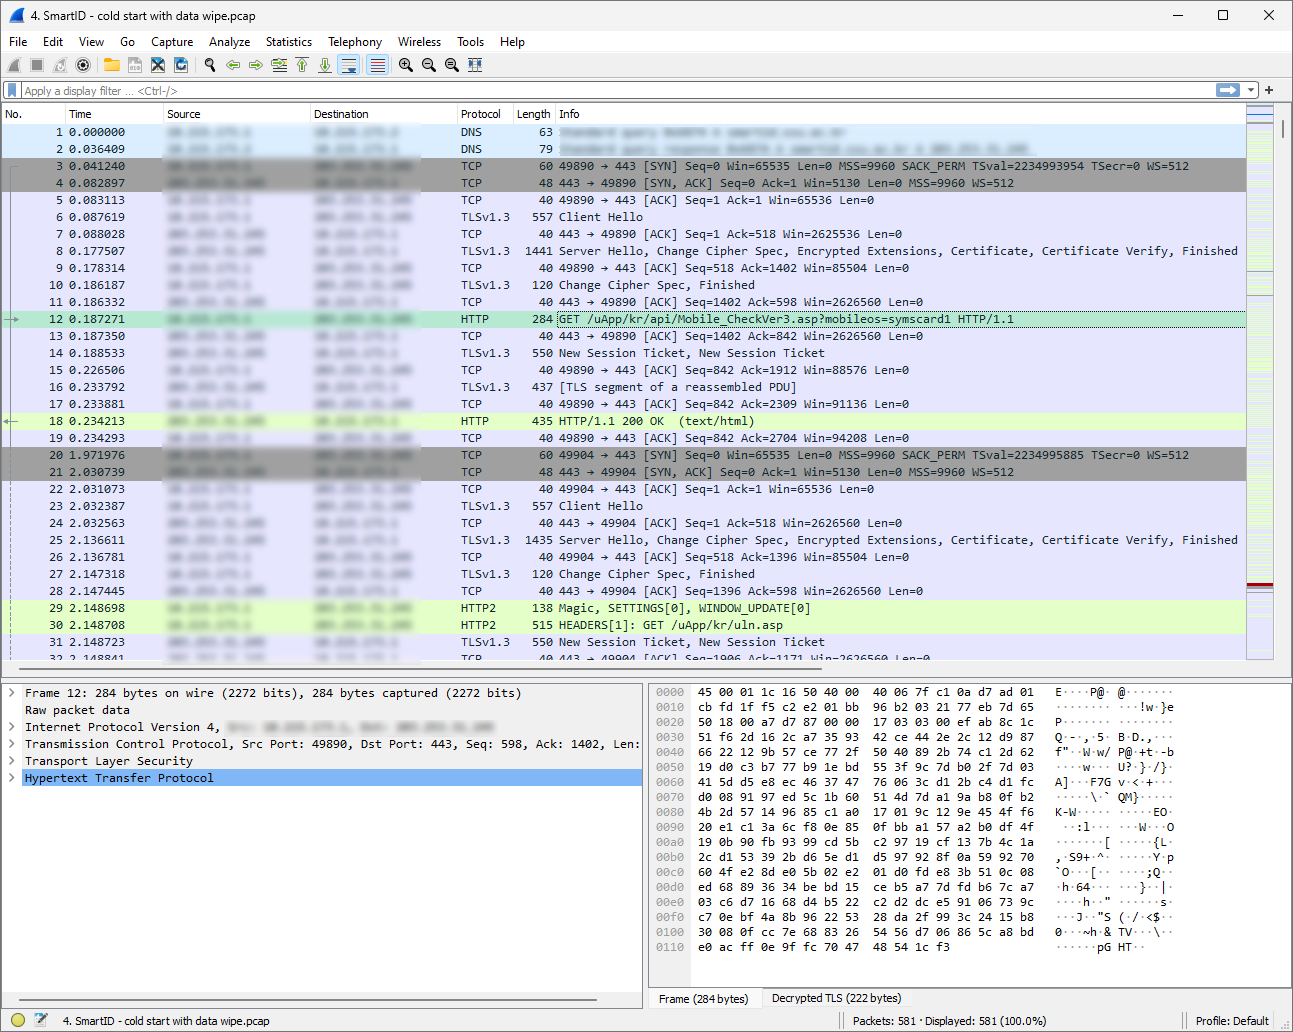Go forward in packet history arrow
The height and width of the screenshot is (1032, 1293).
pyautogui.click(x=256, y=65)
